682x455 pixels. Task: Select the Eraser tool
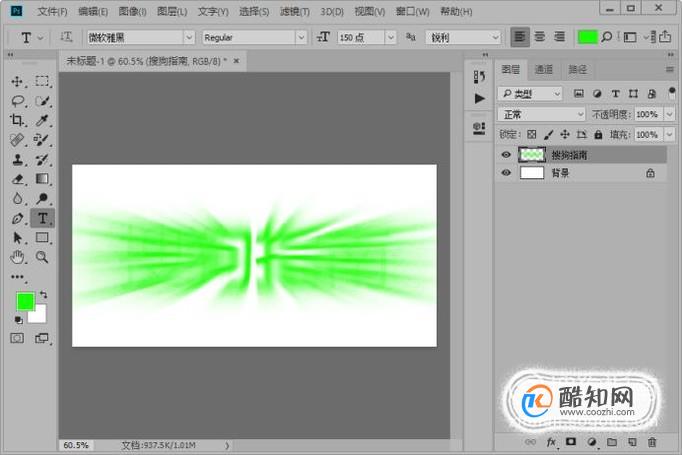[17, 179]
